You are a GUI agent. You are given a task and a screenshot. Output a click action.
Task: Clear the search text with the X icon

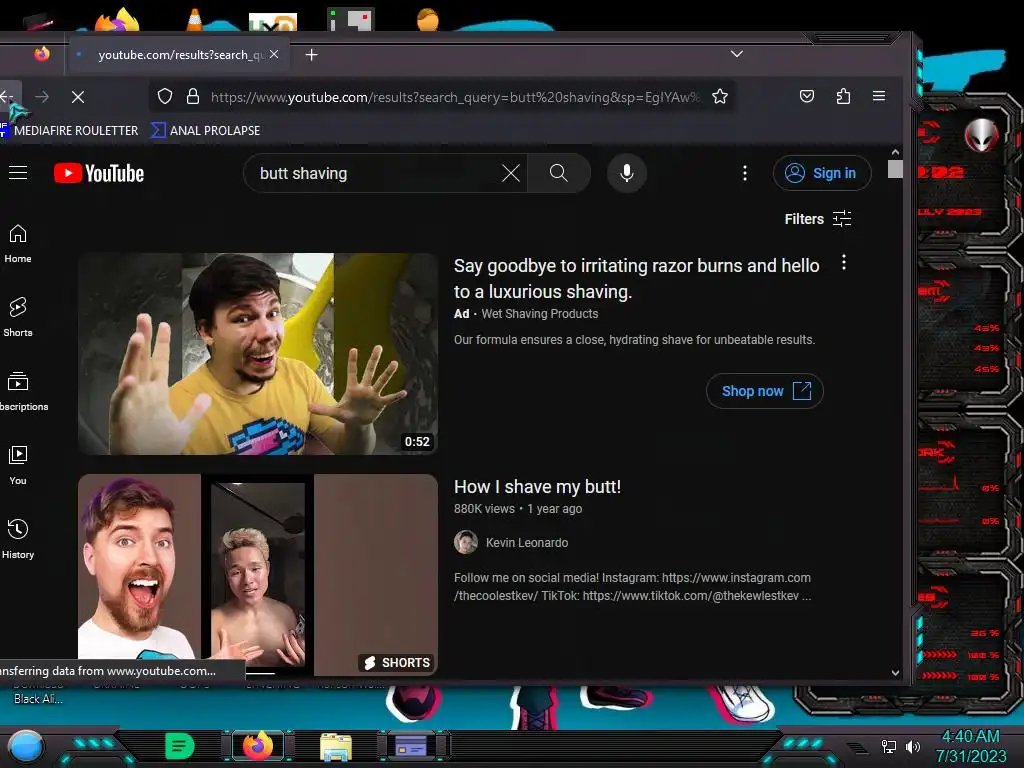(x=511, y=173)
